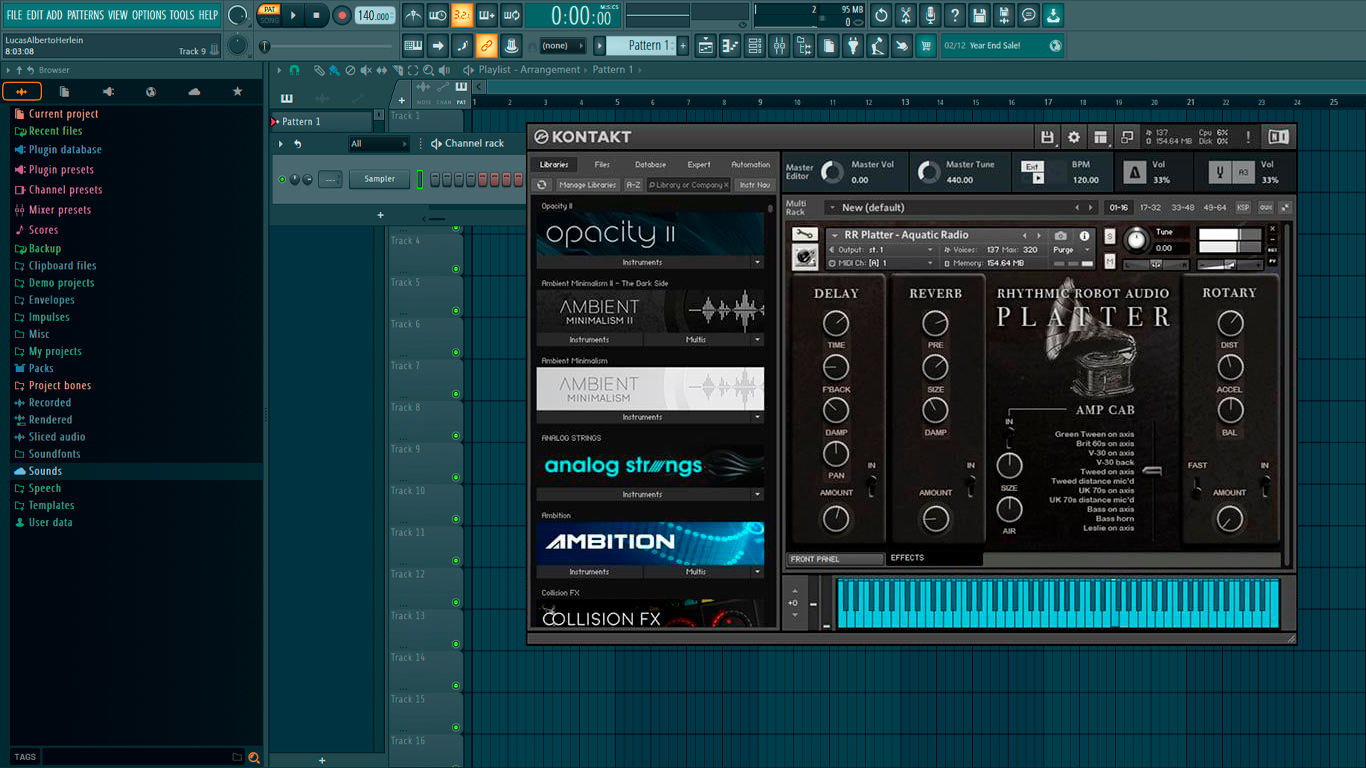Toggle the playlist magnet snap icon
This screenshot has width=1366, height=768.
click(x=294, y=70)
